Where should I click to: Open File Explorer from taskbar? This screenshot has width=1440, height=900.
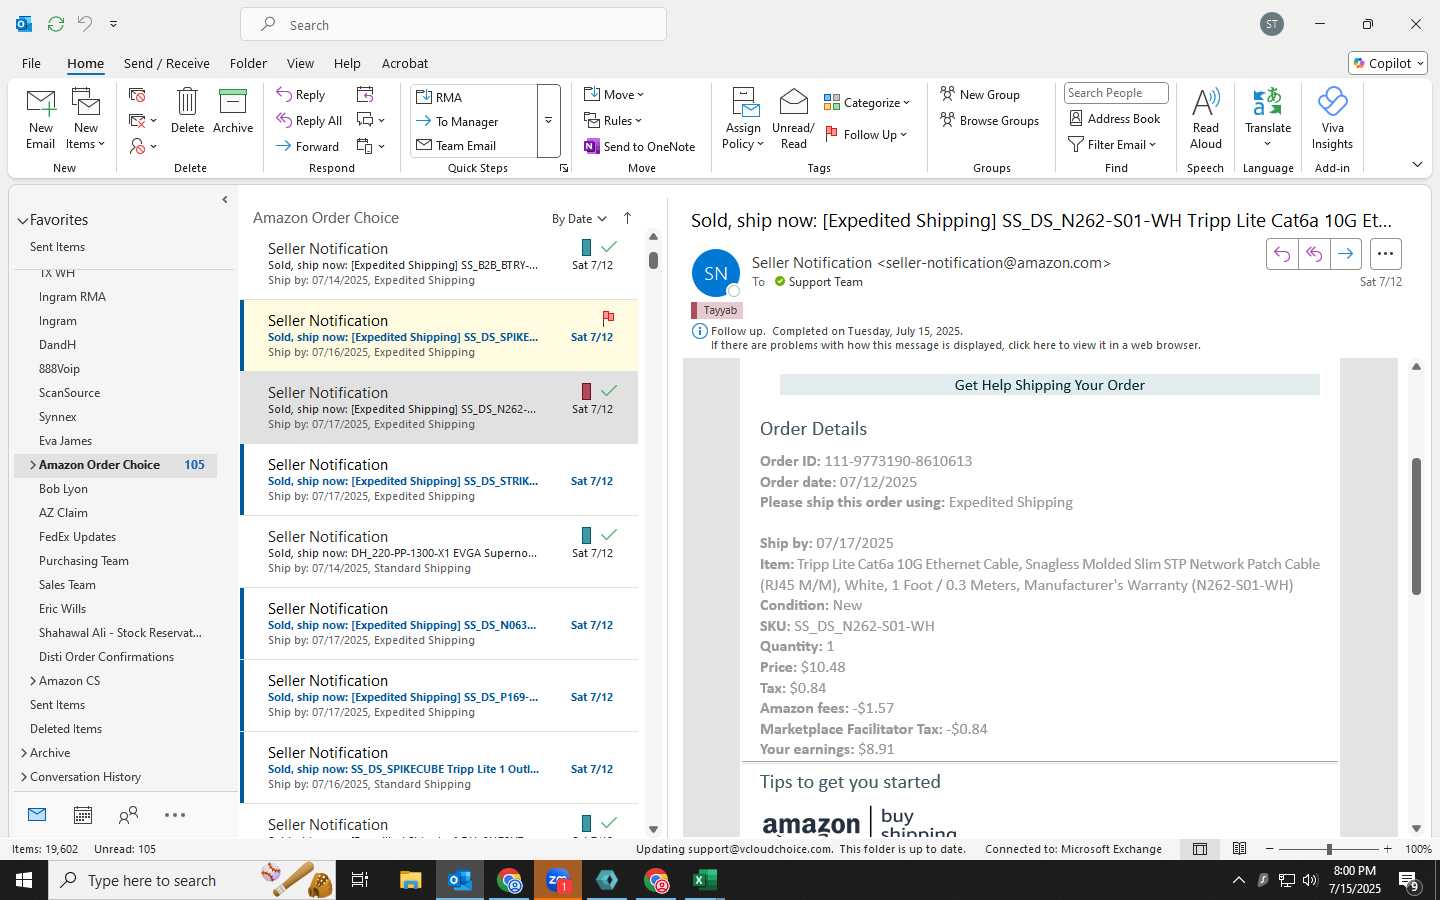tap(411, 880)
